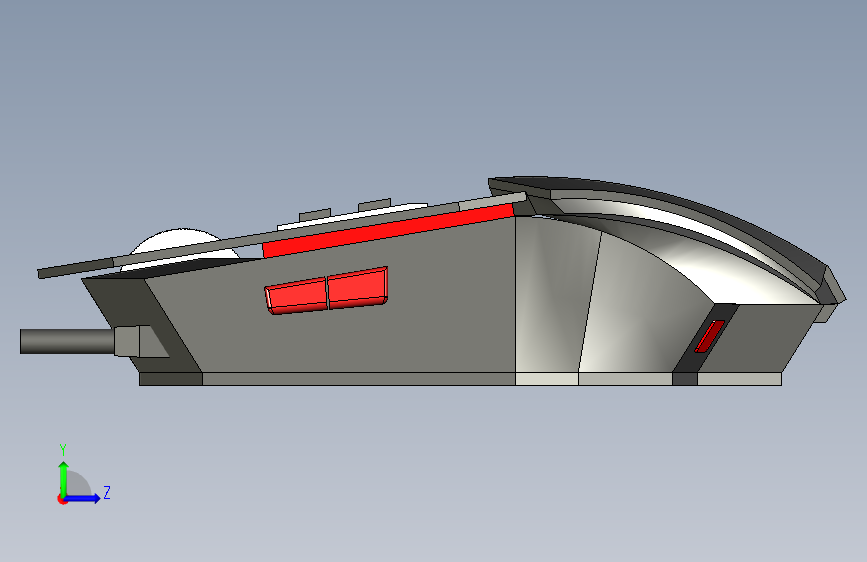The width and height of the screenshot is (867, 562).
Task: Select the left red side button of the pair
Action: (297, 296)
